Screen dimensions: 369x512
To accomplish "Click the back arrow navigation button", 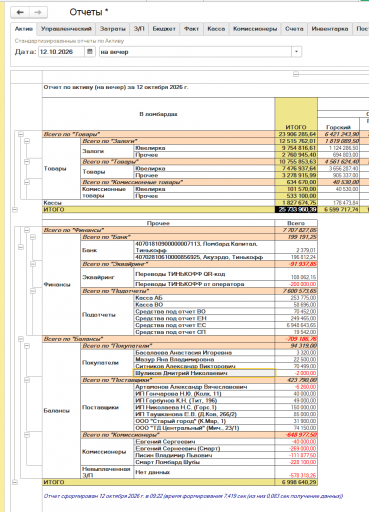I will 20,12.
